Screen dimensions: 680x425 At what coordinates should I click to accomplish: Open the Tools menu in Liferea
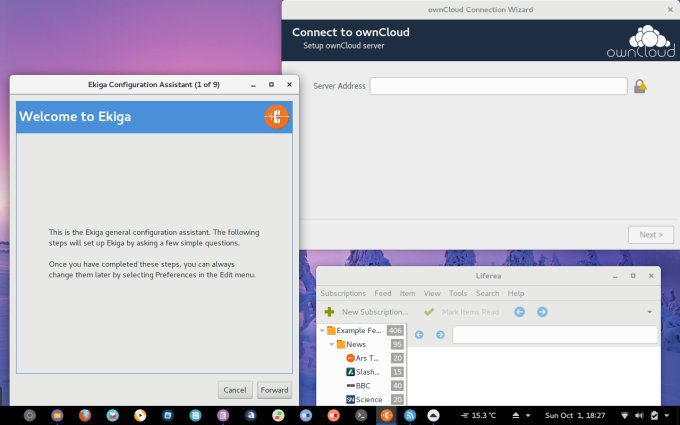click(x=458, y=293)
